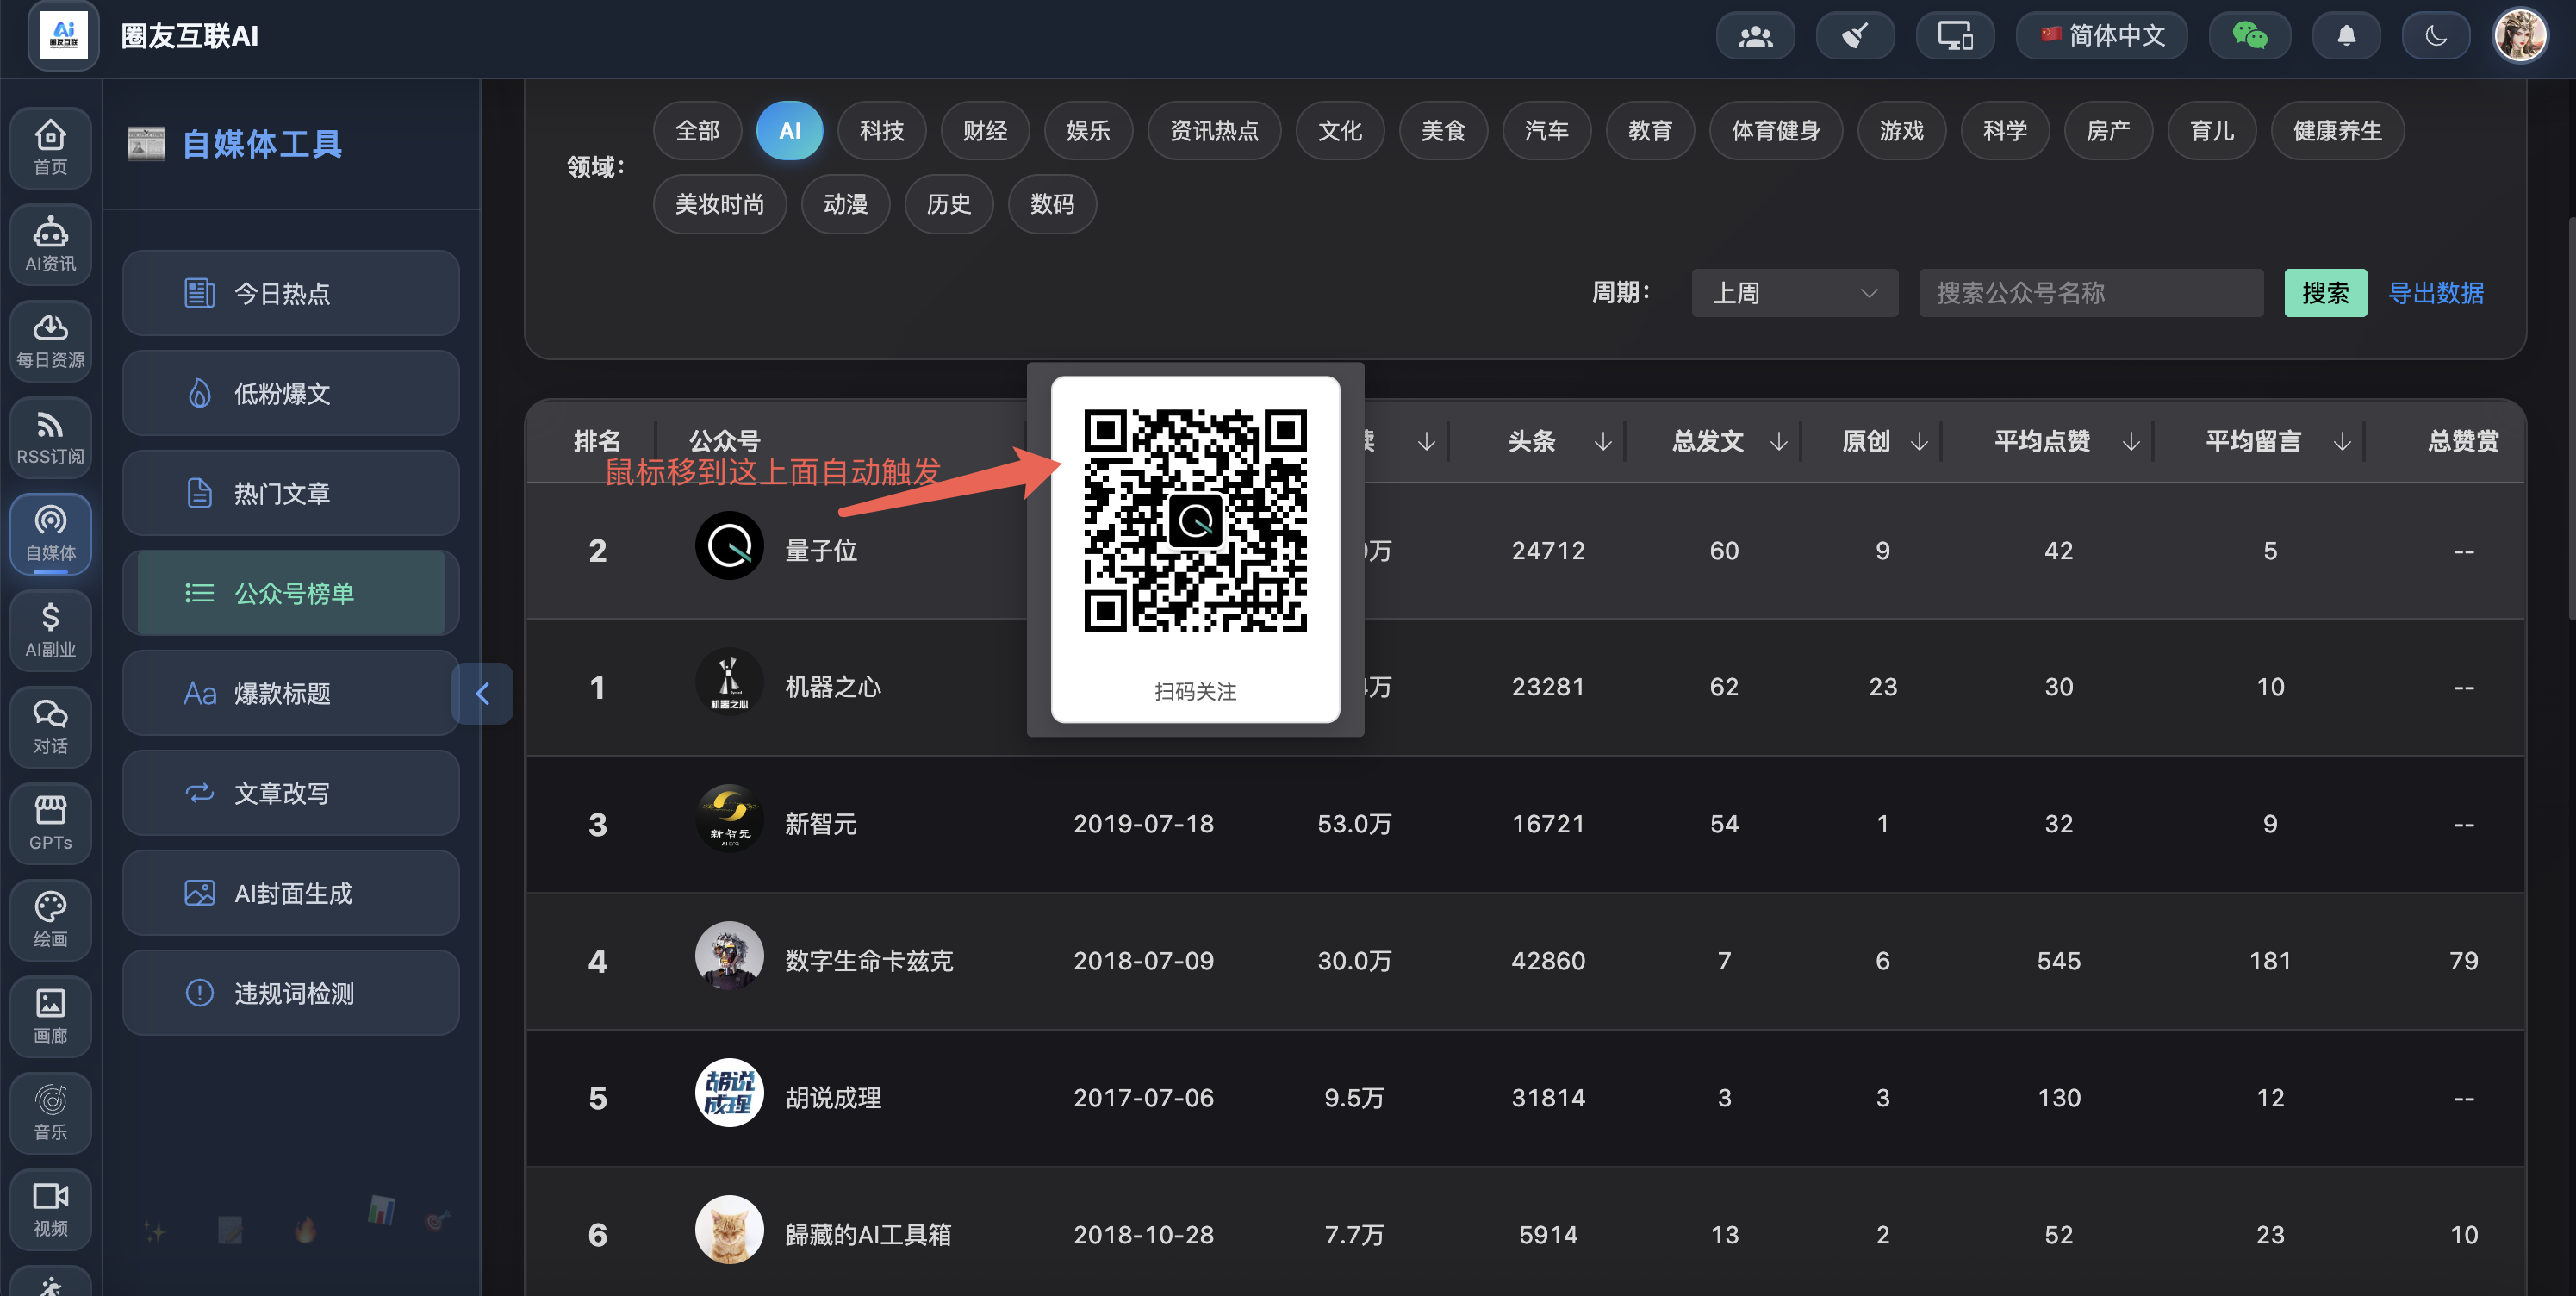This screenshot has width=2576, height=1296.
Task: Click the green 搜索 button
Action: pyautogui.click(x=2325, y=293)
